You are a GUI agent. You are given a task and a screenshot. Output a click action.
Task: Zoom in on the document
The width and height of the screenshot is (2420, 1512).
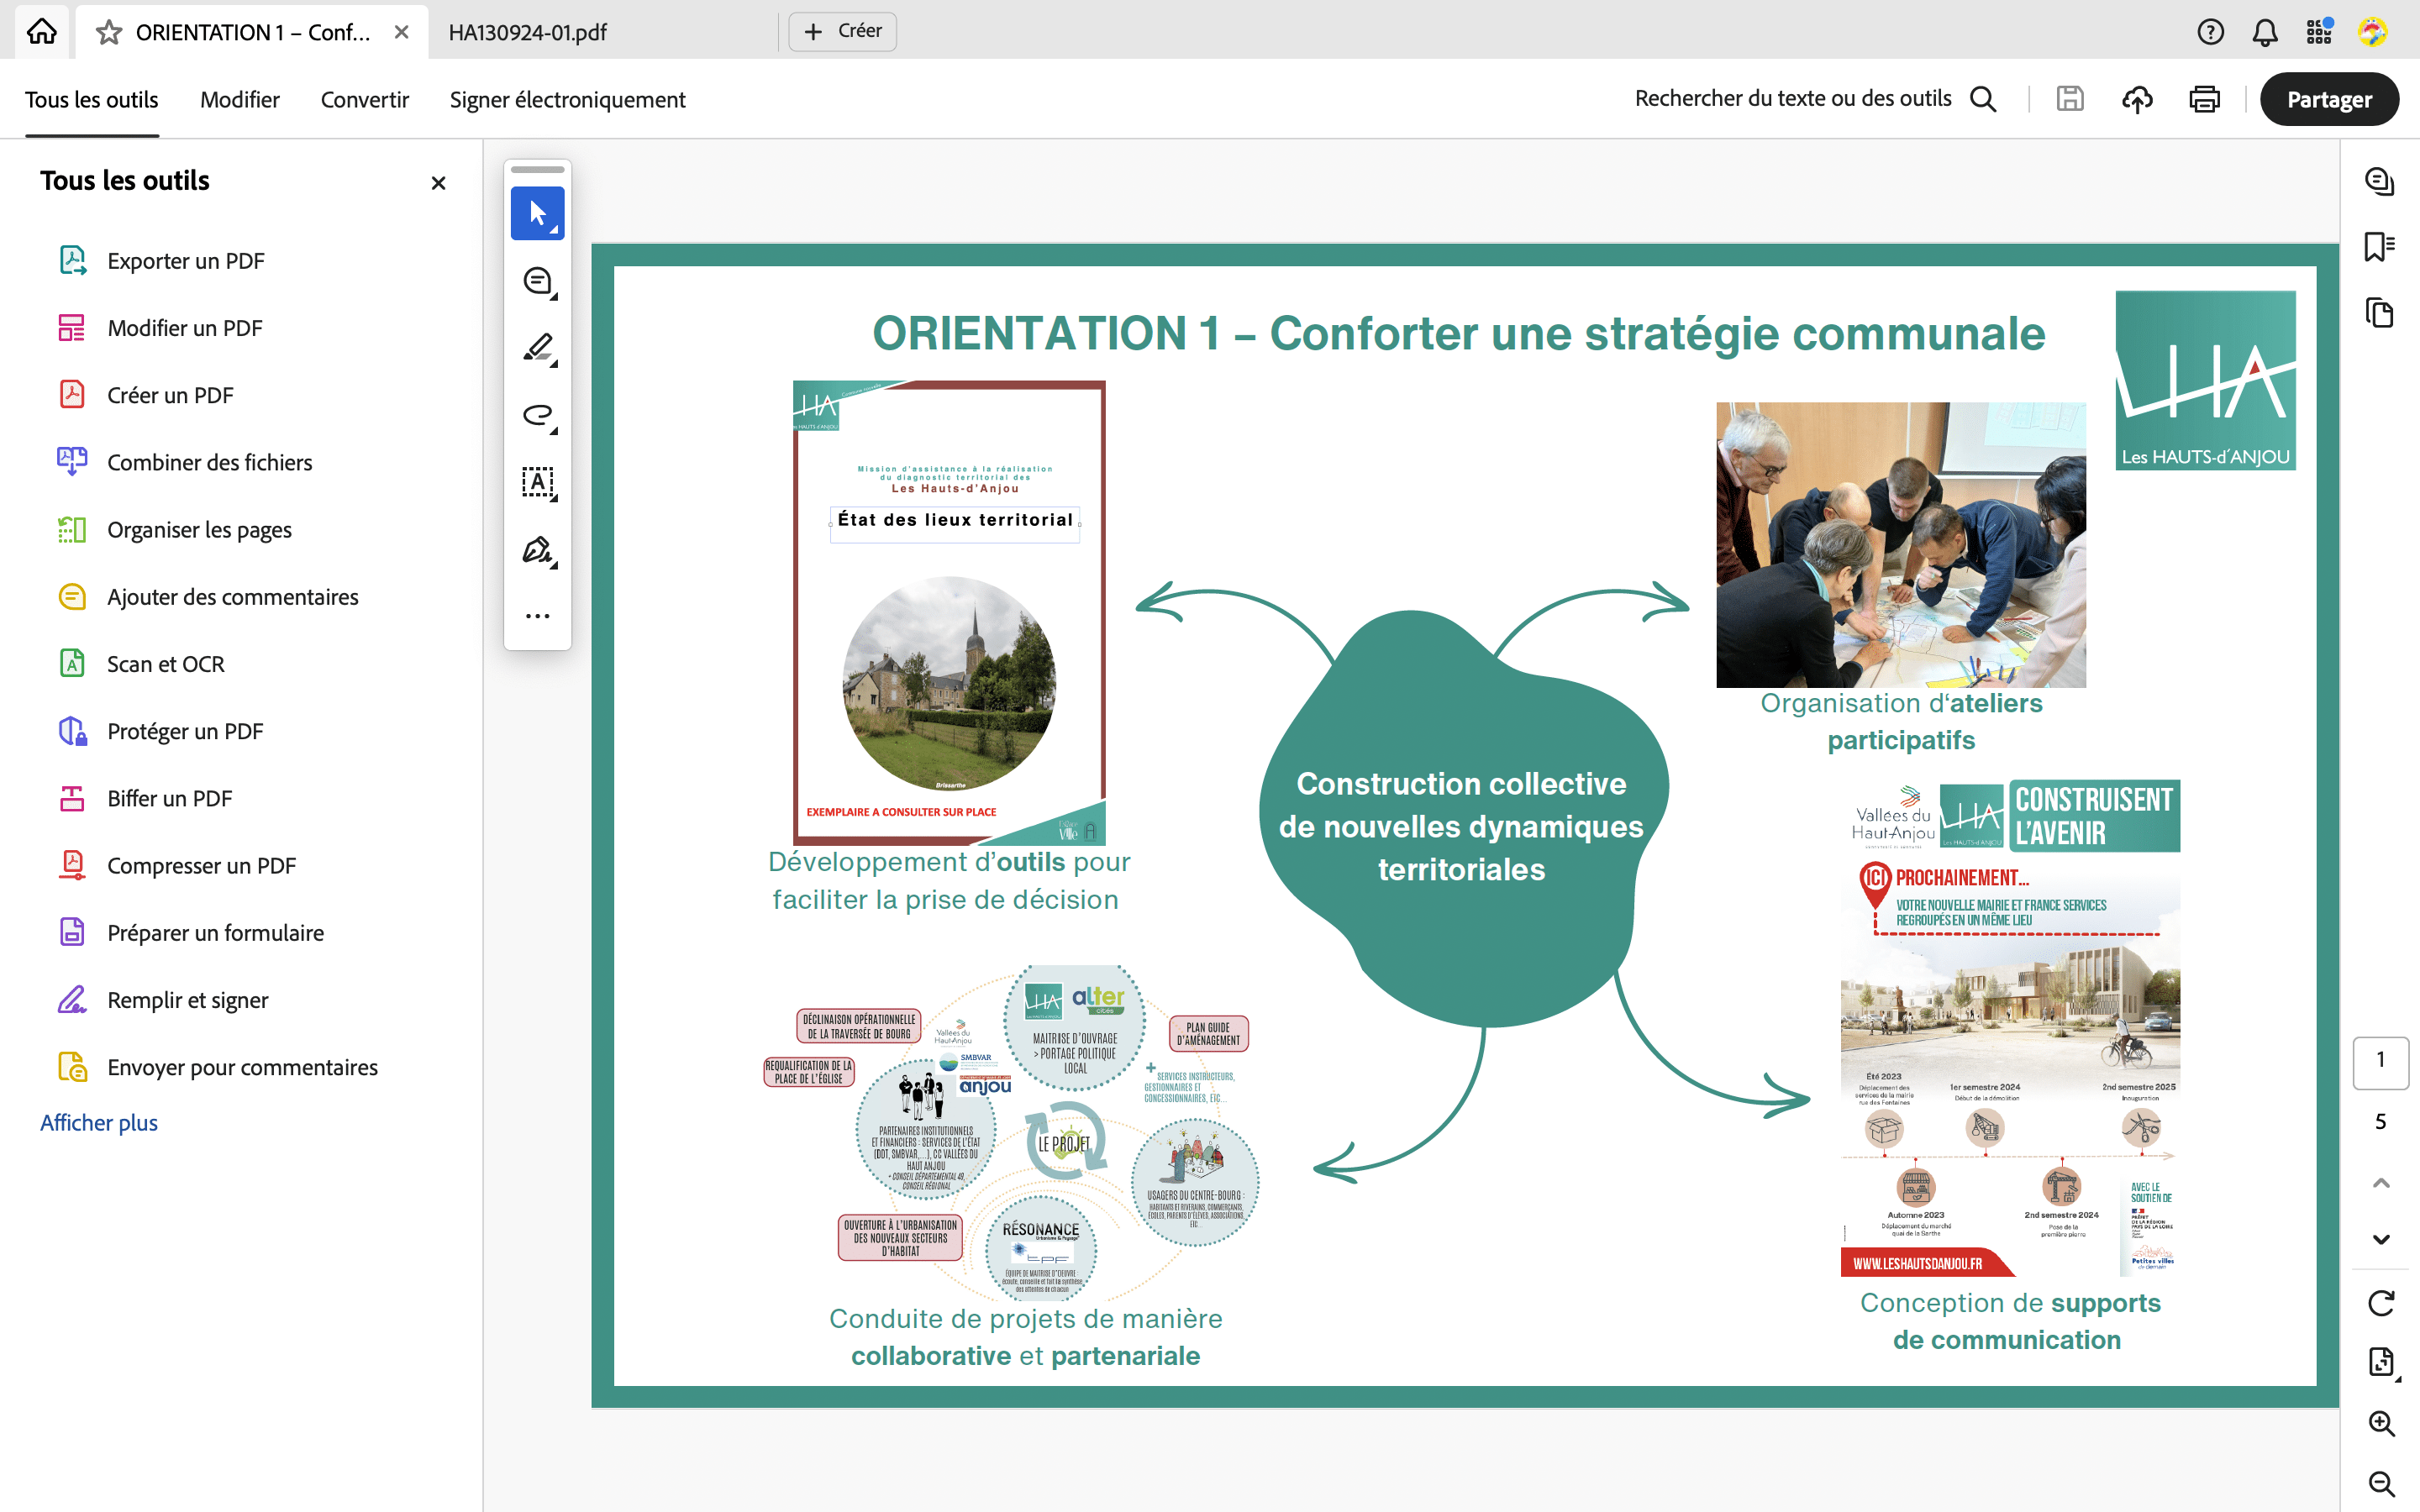tap(2381, 1423)
